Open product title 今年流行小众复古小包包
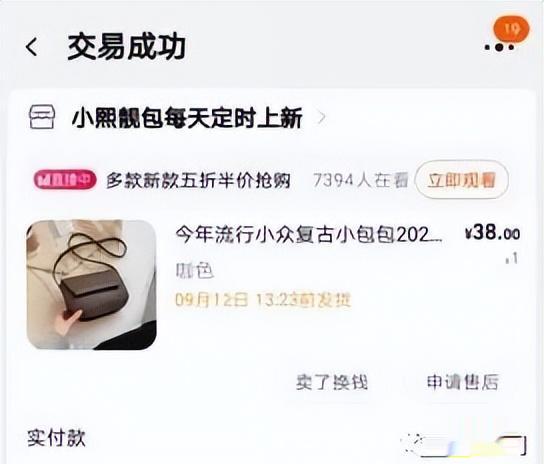Image resolution: width=544 pixels, height=464 pixels. coord(309,235)
